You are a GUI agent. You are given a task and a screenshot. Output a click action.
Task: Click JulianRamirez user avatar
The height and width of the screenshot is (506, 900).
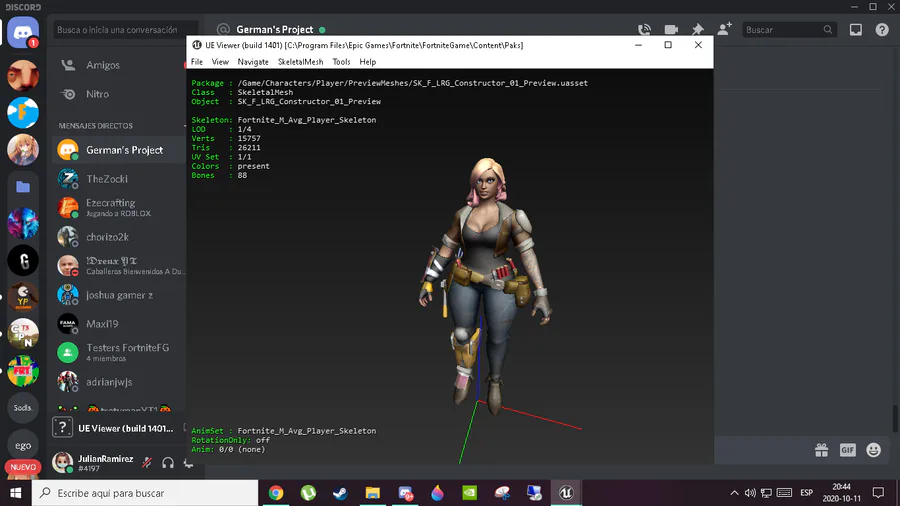coord(63,462)
